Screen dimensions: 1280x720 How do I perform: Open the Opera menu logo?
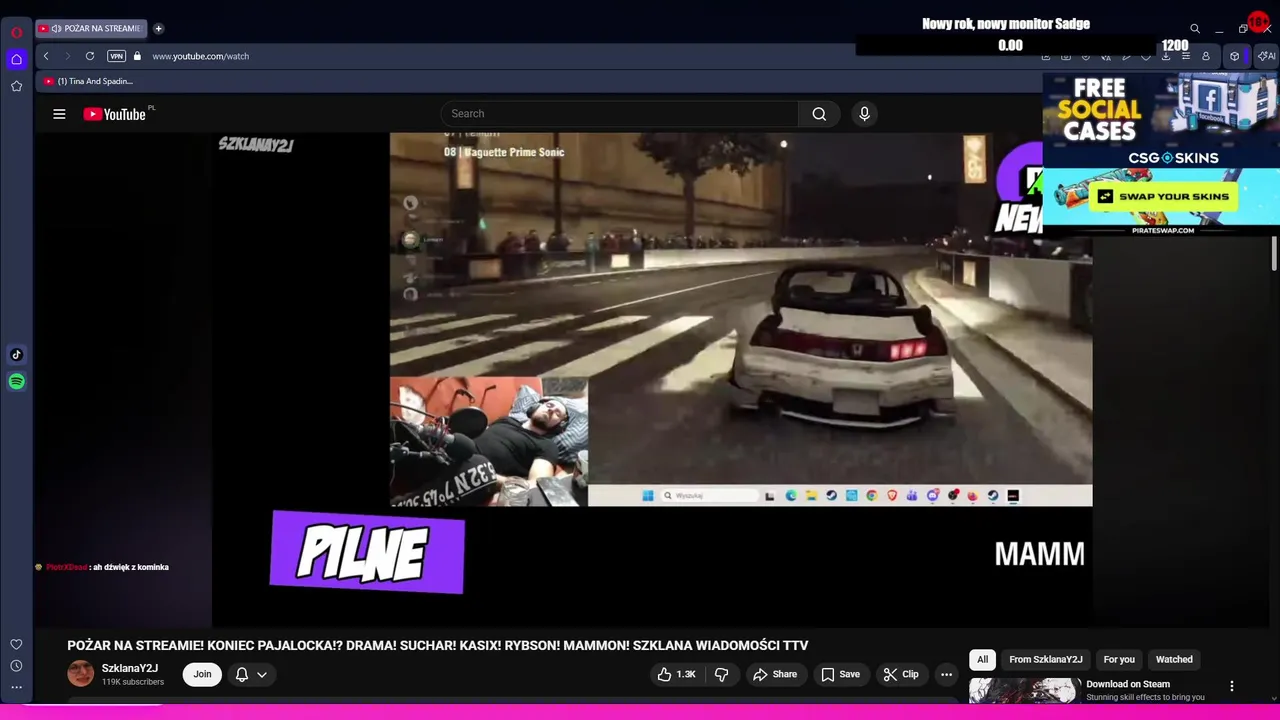pyautogui.click(x=16, y=32)
